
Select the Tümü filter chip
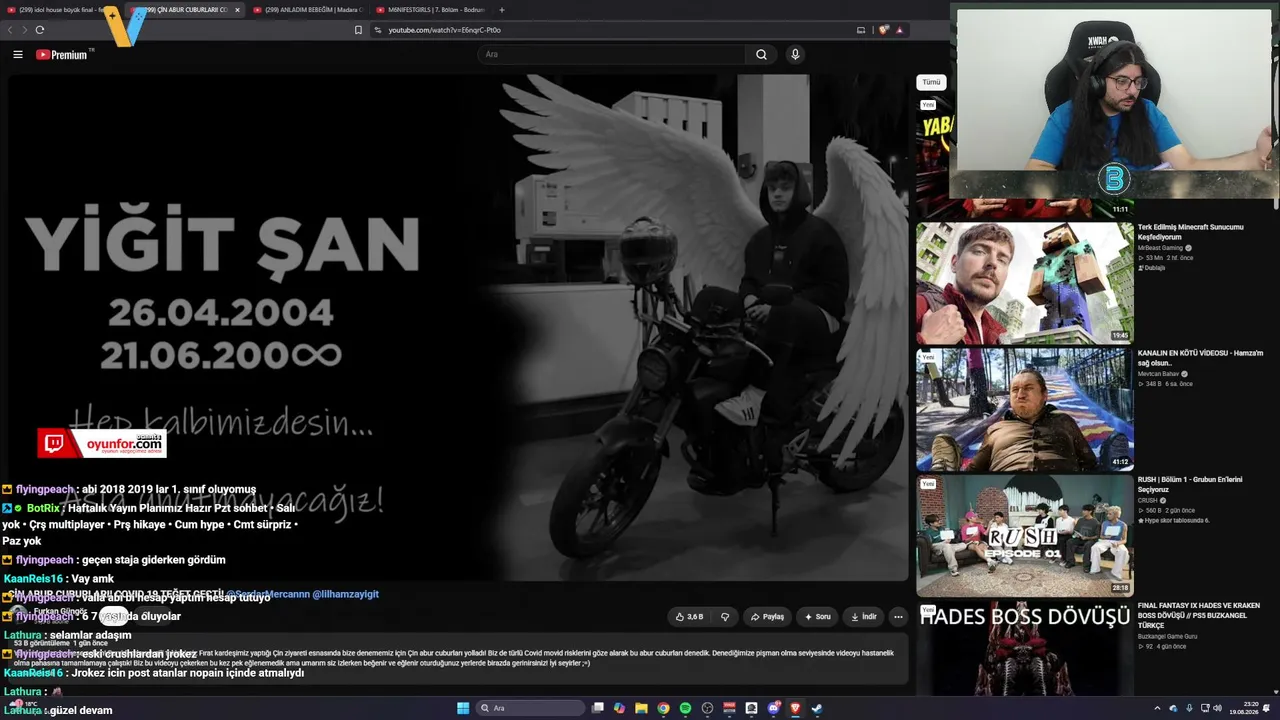[x=931, y=82]
